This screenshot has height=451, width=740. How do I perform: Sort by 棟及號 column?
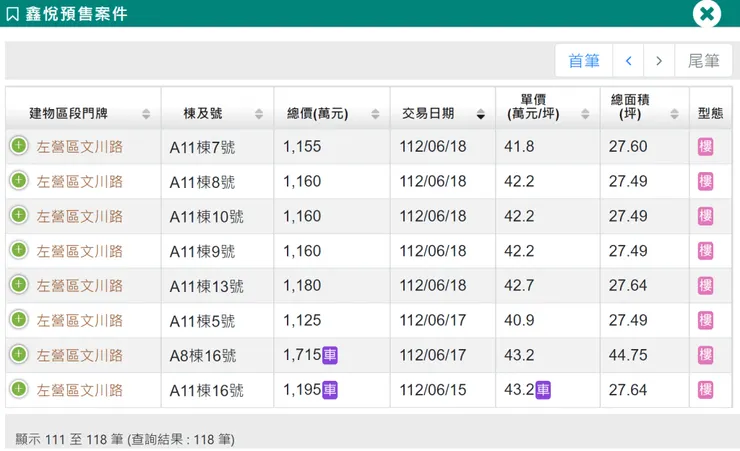[x=217, y=108]
